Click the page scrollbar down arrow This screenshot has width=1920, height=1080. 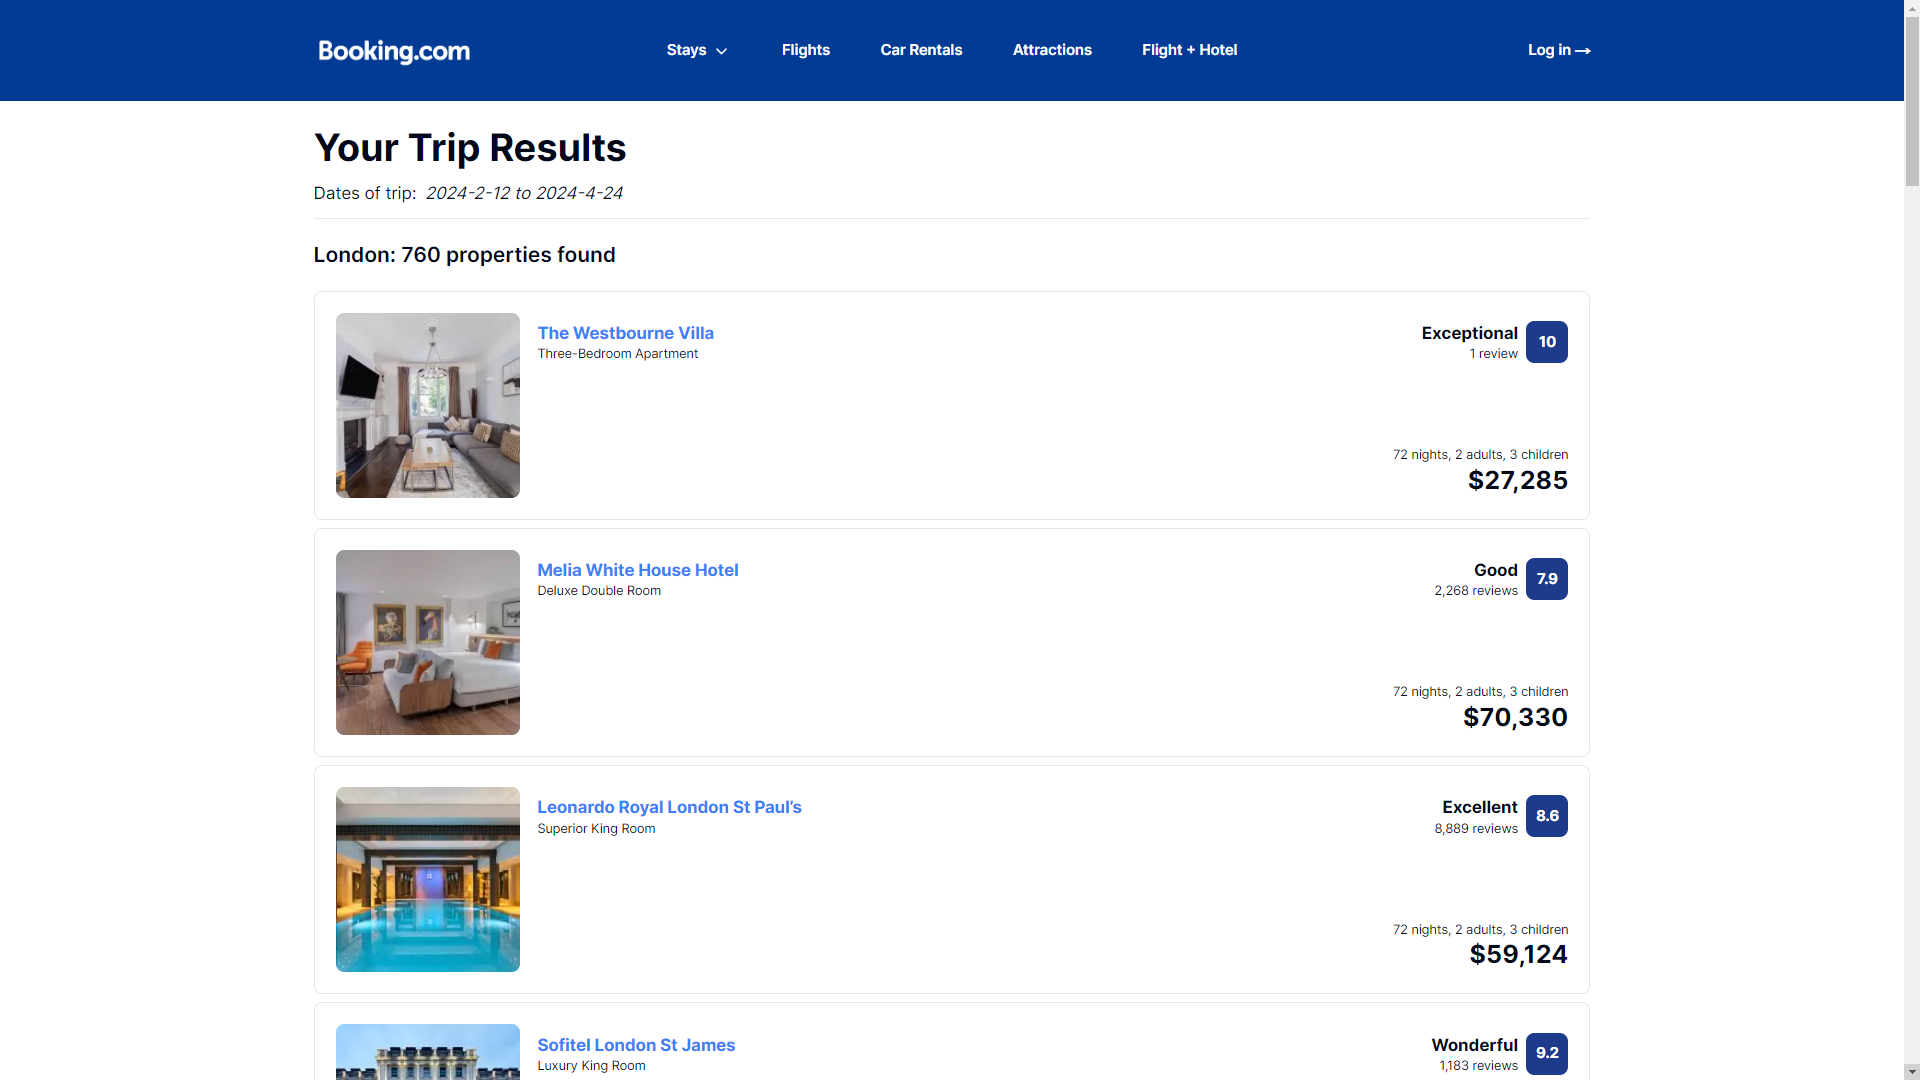1912,1072
